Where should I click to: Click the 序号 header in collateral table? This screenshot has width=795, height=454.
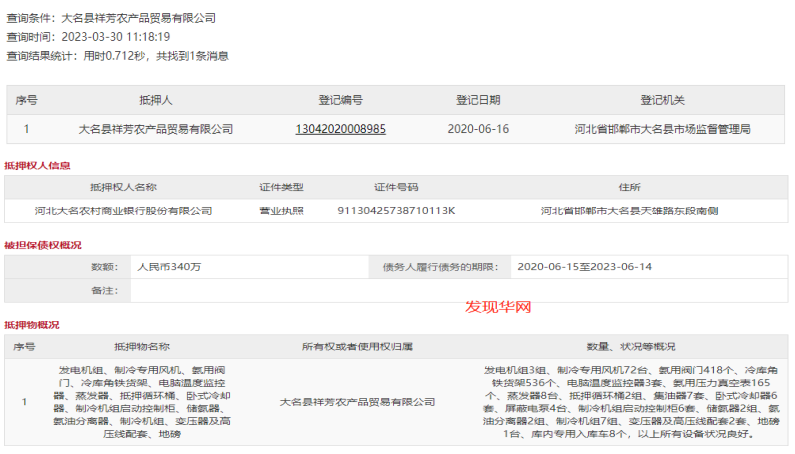coord(24,346)
